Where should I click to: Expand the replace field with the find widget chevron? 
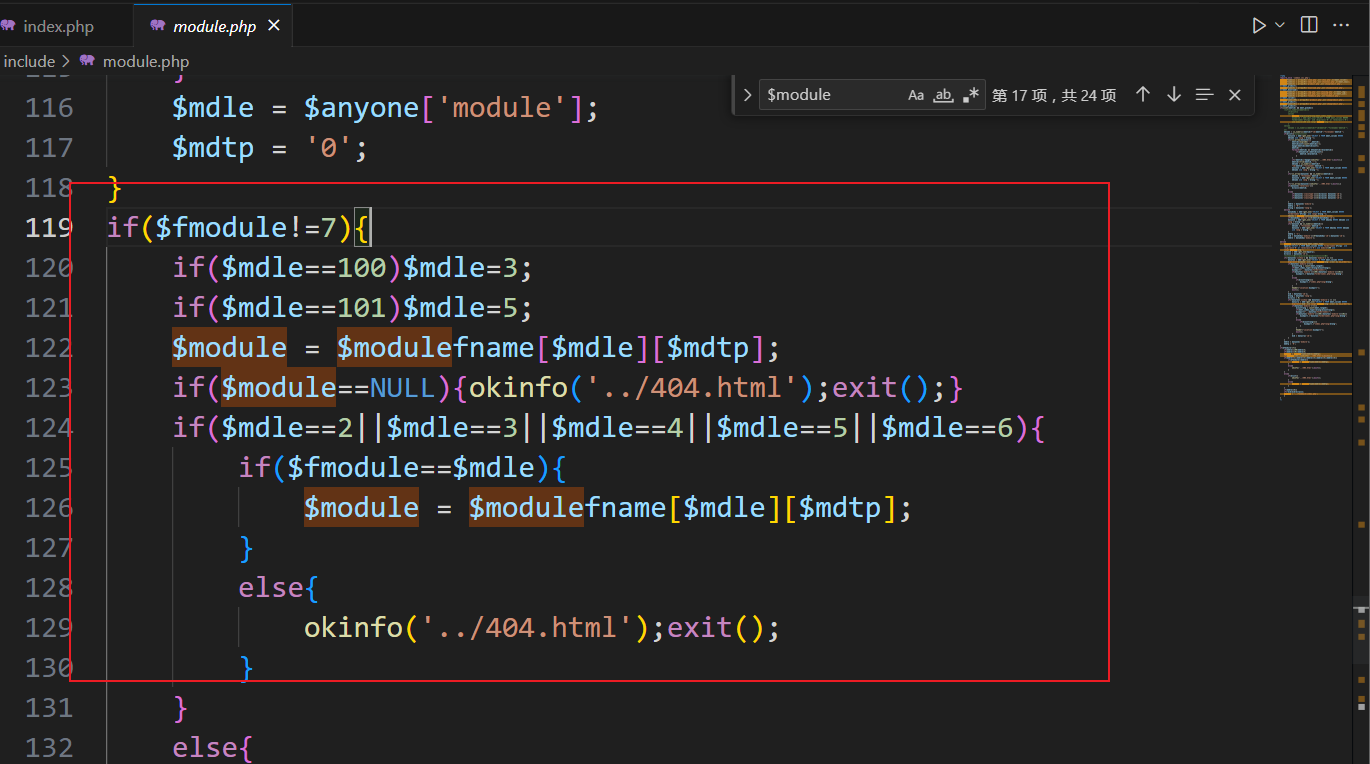click(x=747, y=95)
